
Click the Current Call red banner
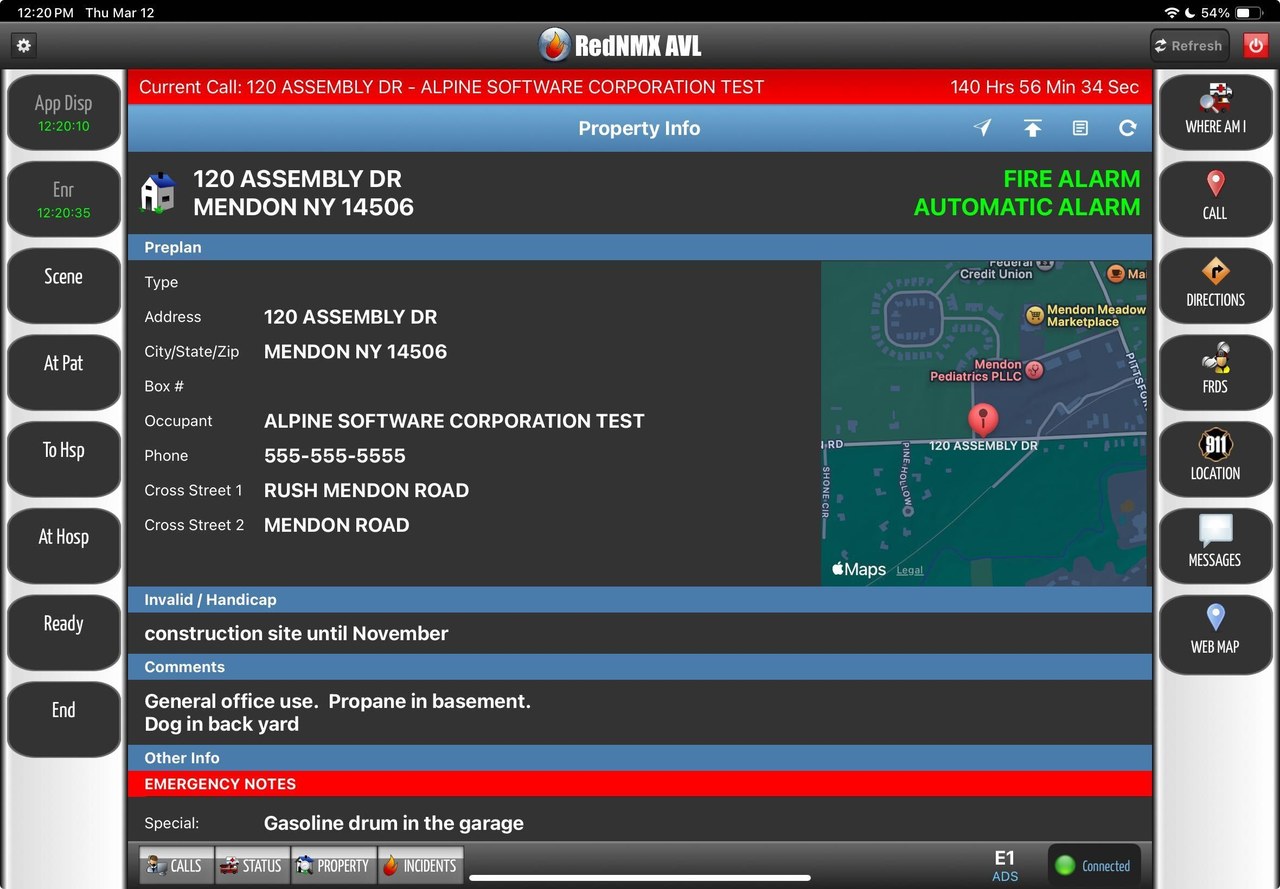pyautogui.click(x=640, y=87)
